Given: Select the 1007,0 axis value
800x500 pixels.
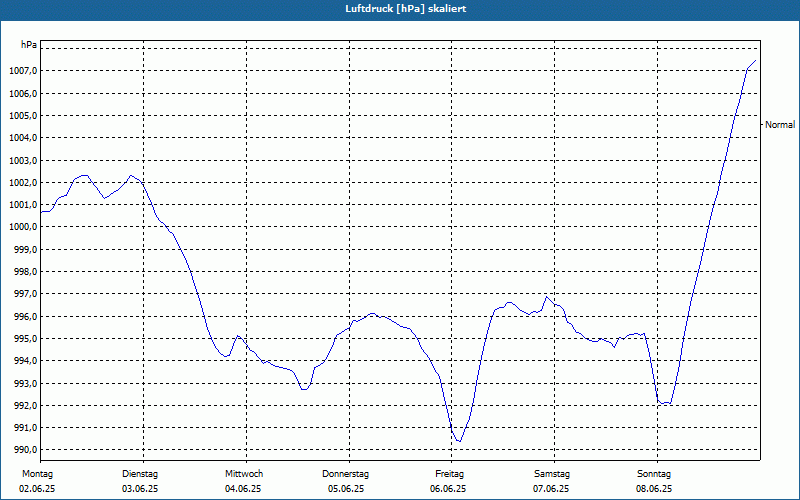Looking at the screenshot, I should 23,71.
